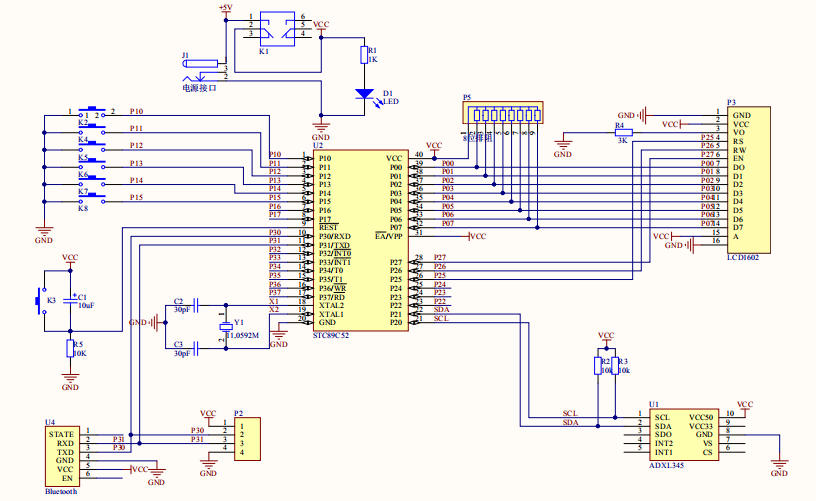Select the GND symbol under the key column

point(44,234)
